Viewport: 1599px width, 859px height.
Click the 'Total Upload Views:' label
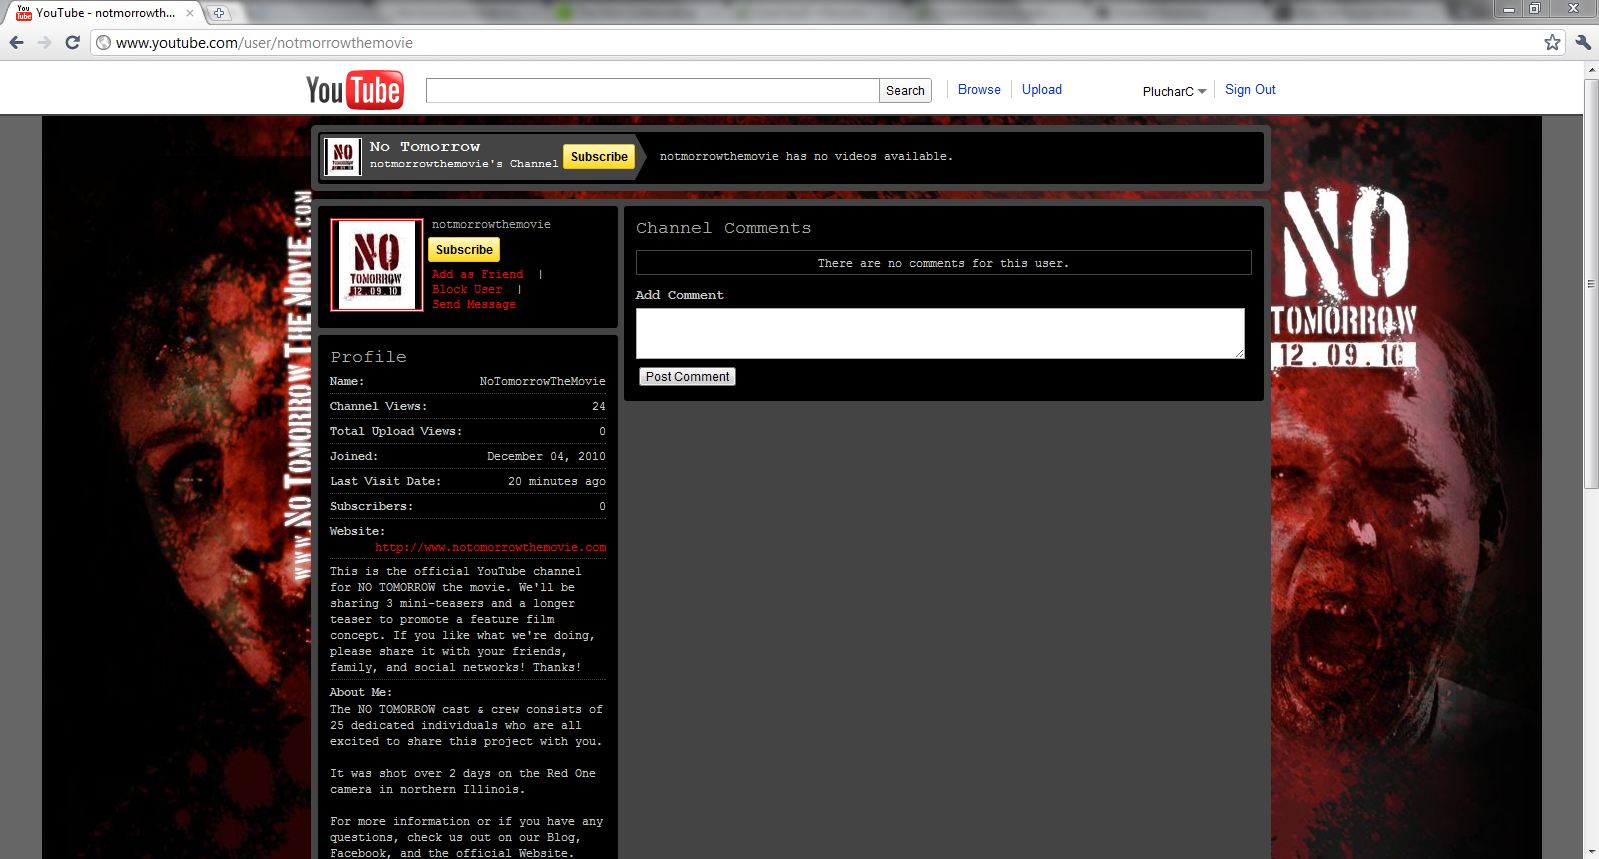396,431
